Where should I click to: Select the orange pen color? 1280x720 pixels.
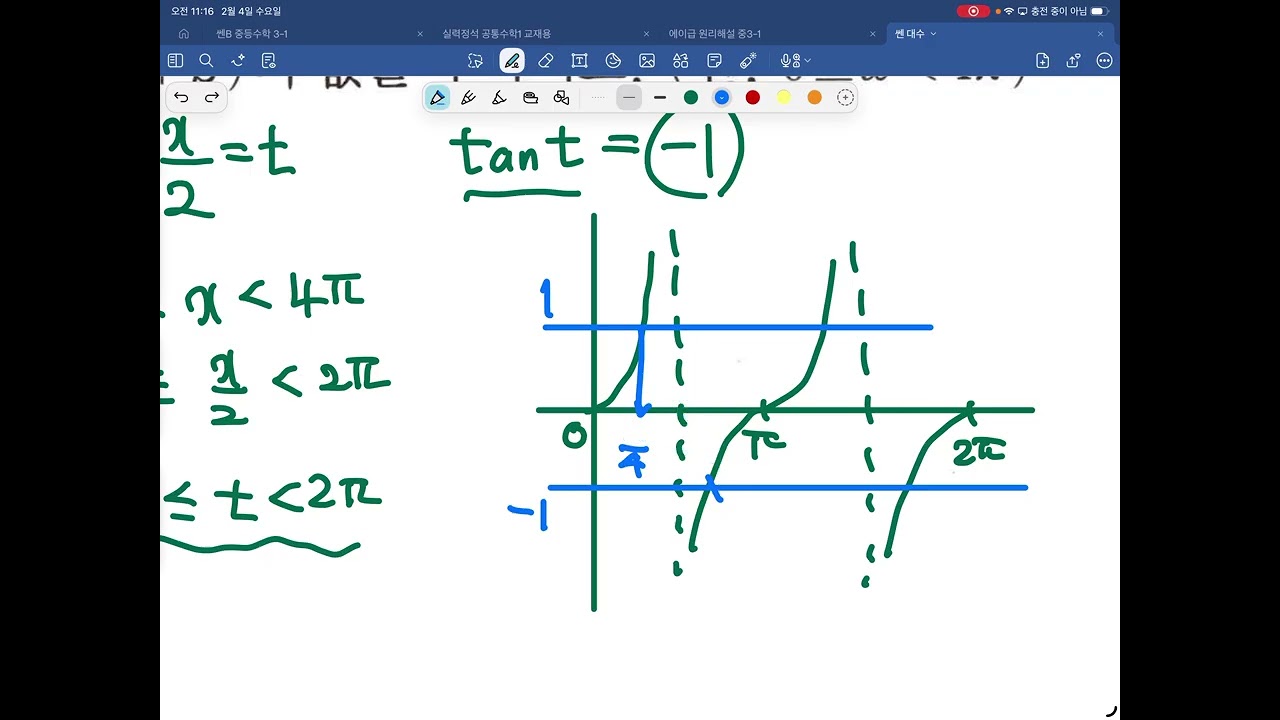[x=815, y=97]
